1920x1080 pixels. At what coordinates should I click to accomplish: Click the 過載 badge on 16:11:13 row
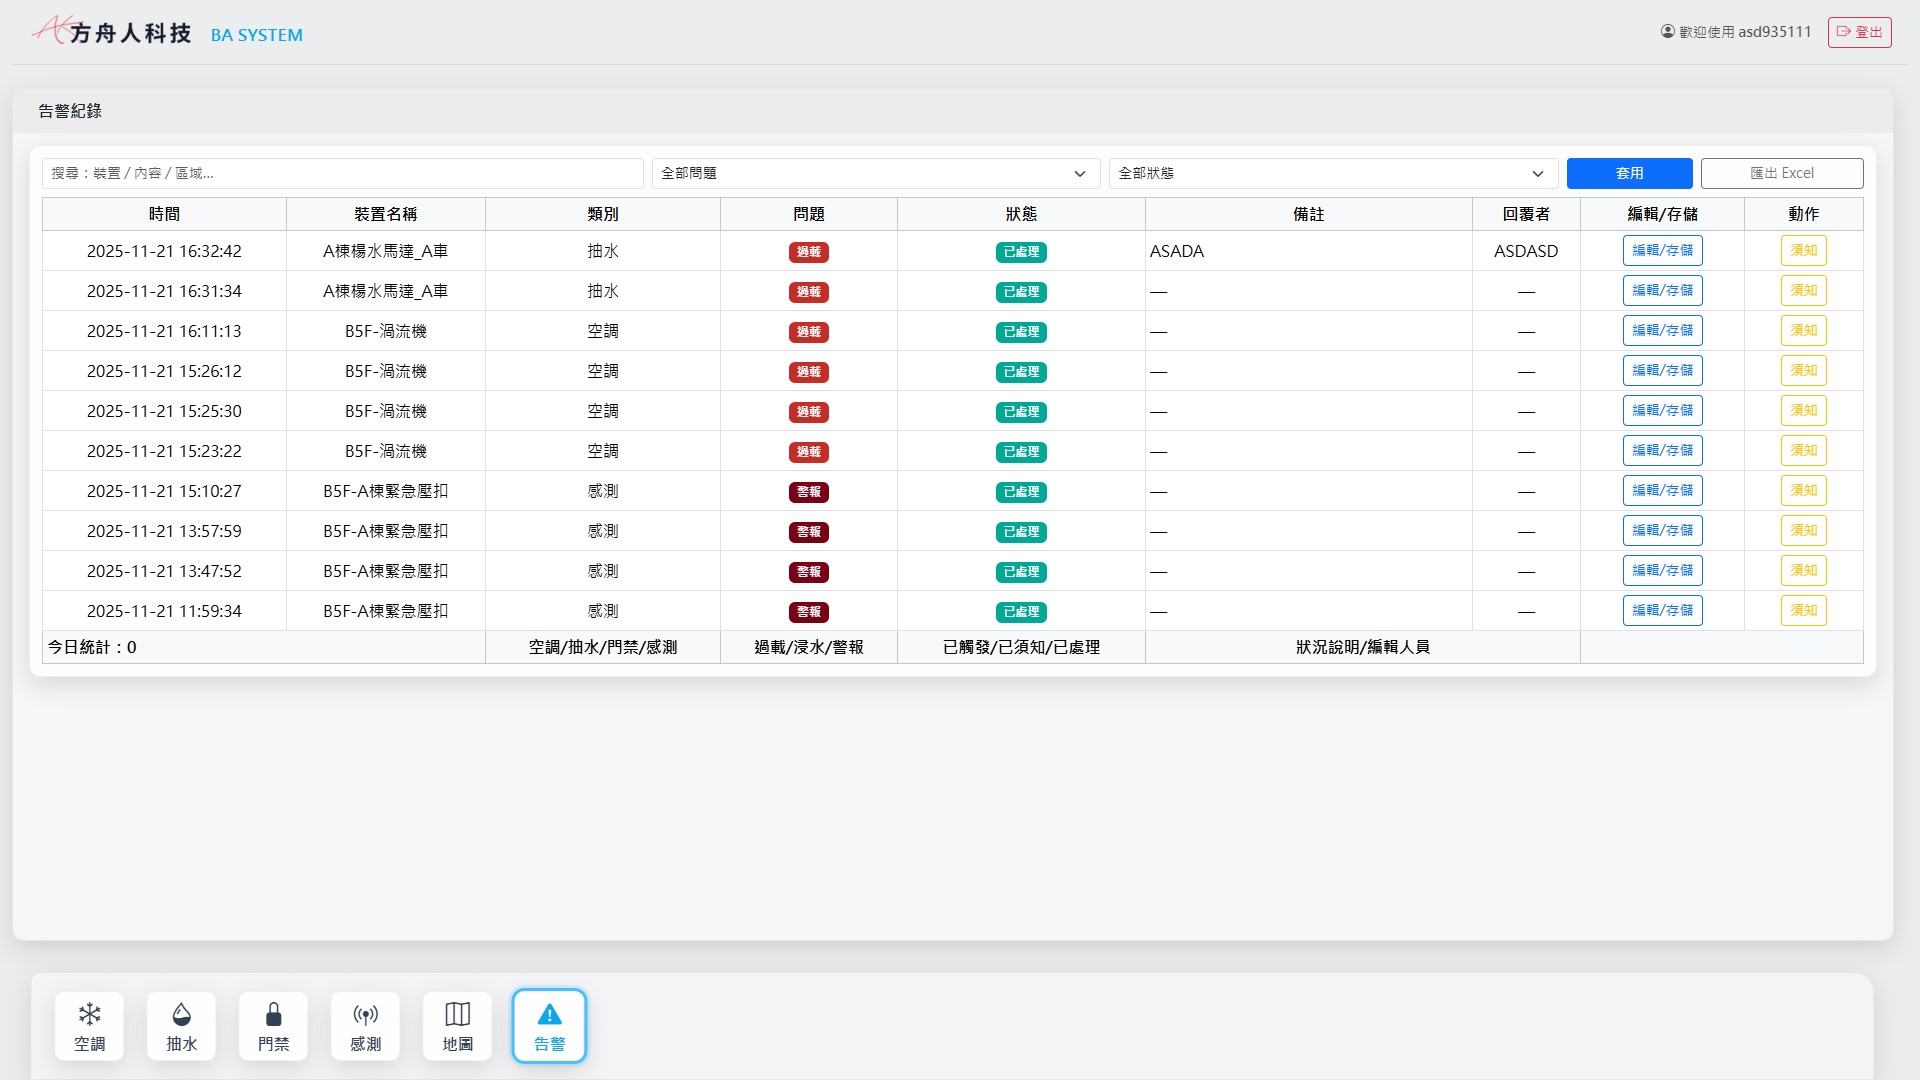808,332
